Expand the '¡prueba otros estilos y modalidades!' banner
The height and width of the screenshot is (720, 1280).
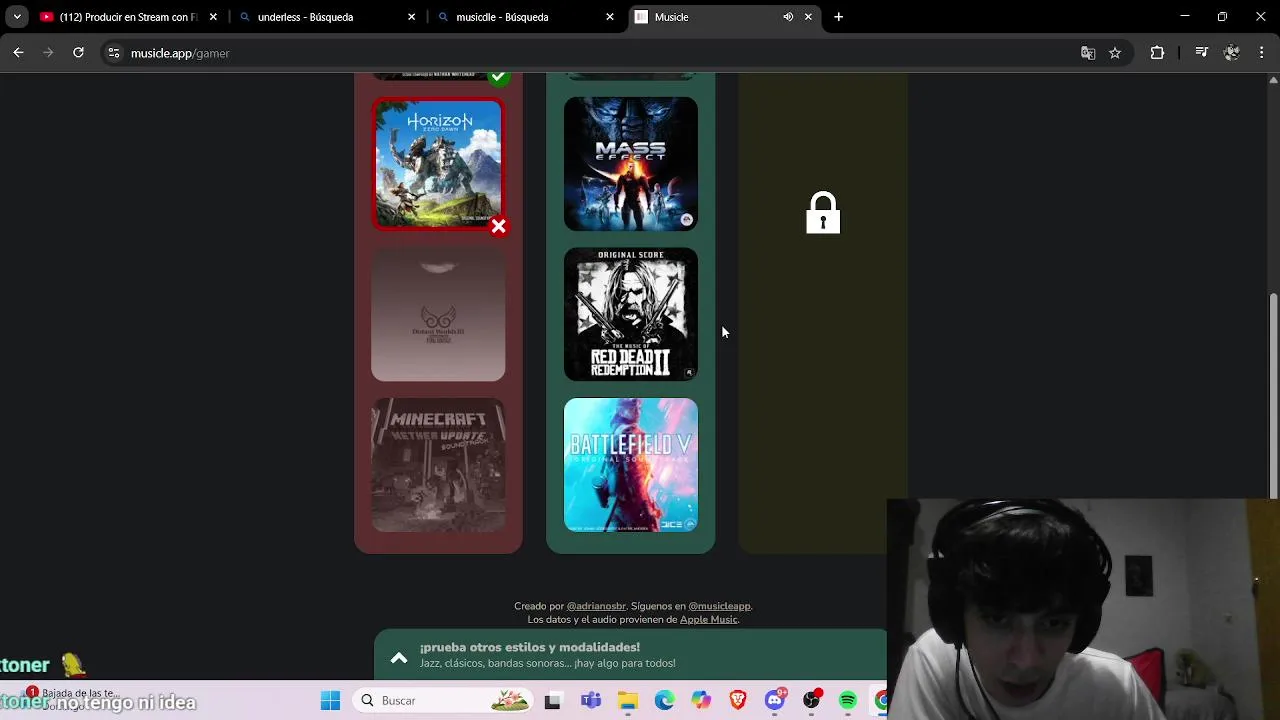398,657
